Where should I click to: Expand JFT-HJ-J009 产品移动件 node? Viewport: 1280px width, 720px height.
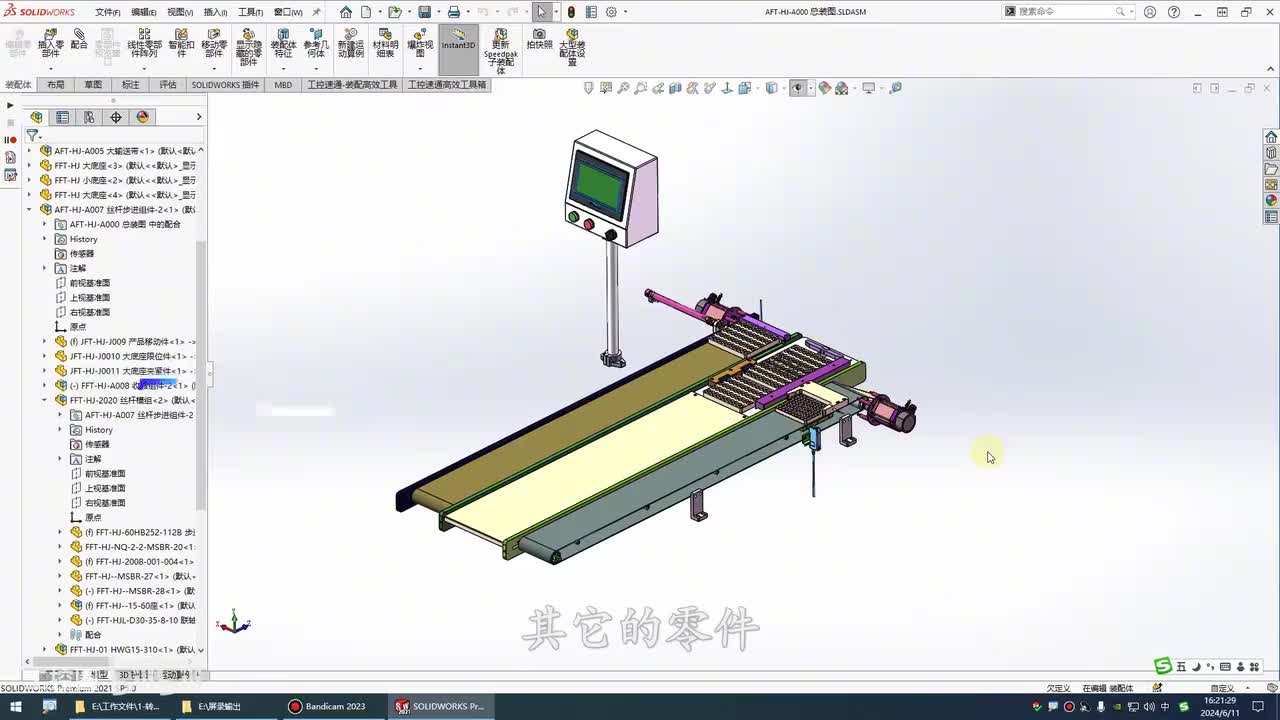click(44, 342)
